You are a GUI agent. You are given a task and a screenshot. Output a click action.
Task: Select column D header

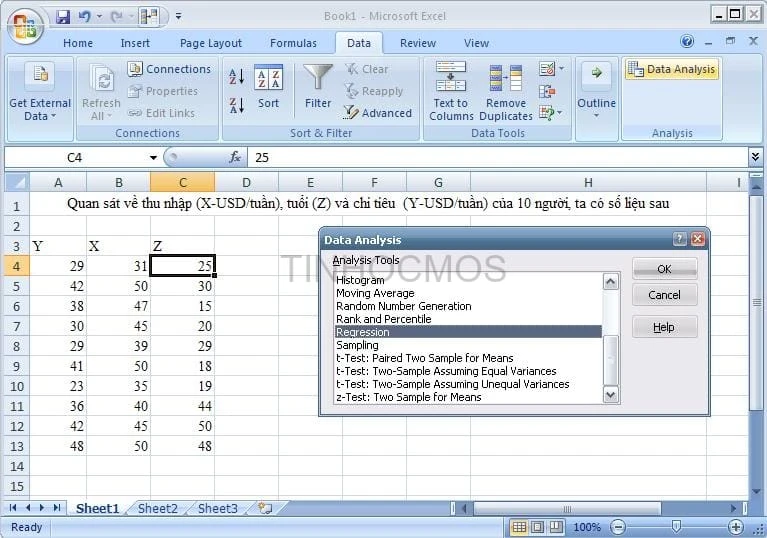(x=246, y=182)
